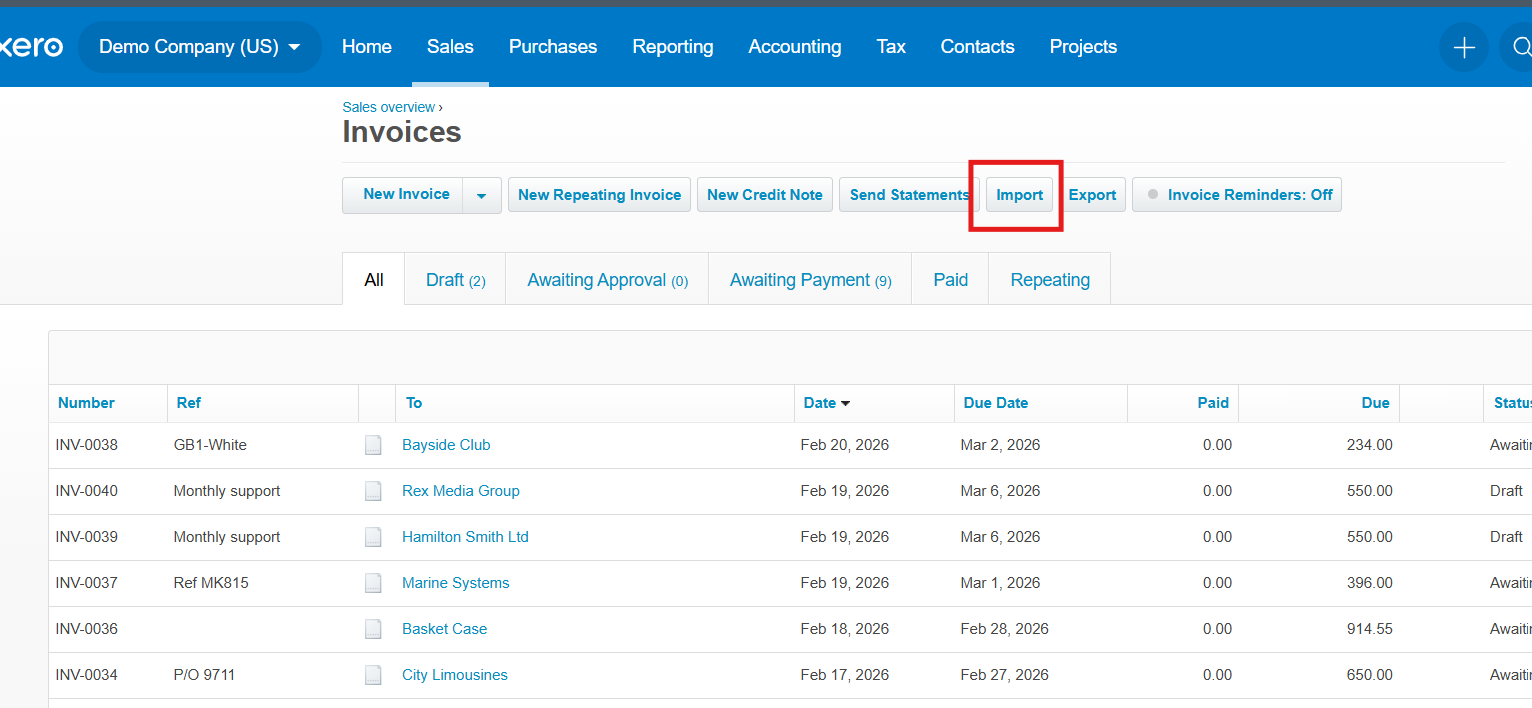Open the plus create-new icon
The image size is (1532, 708).
(x=1464, y=47)
